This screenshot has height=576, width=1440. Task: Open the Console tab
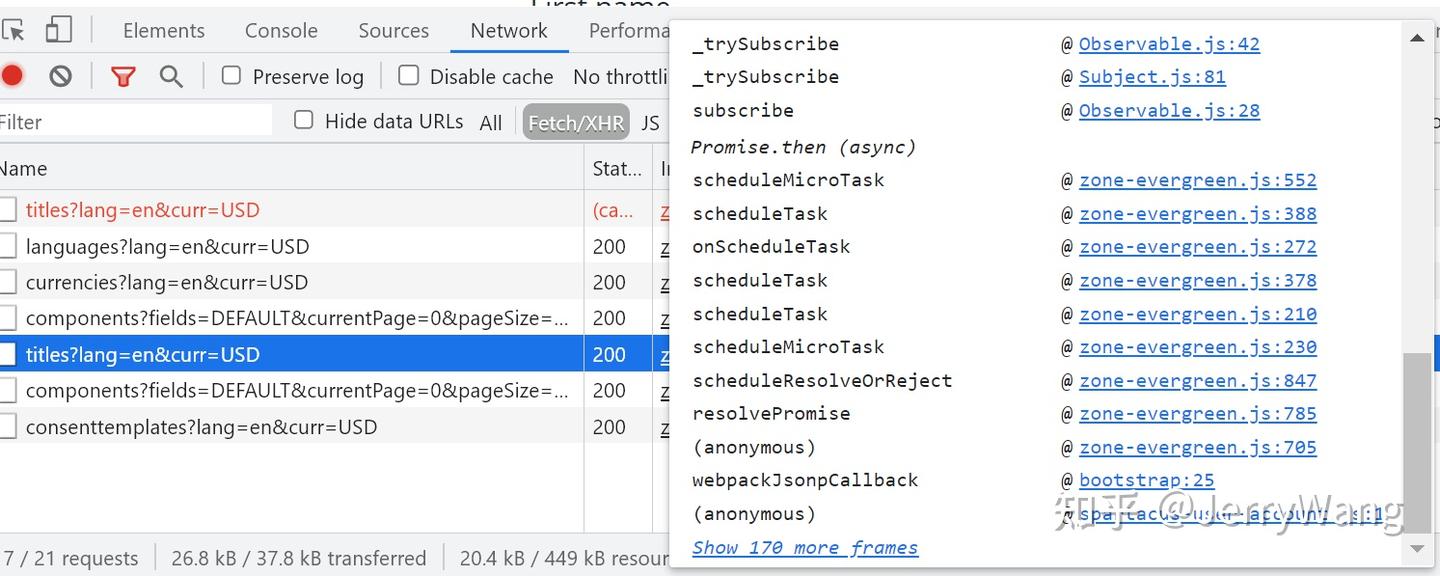281,31
